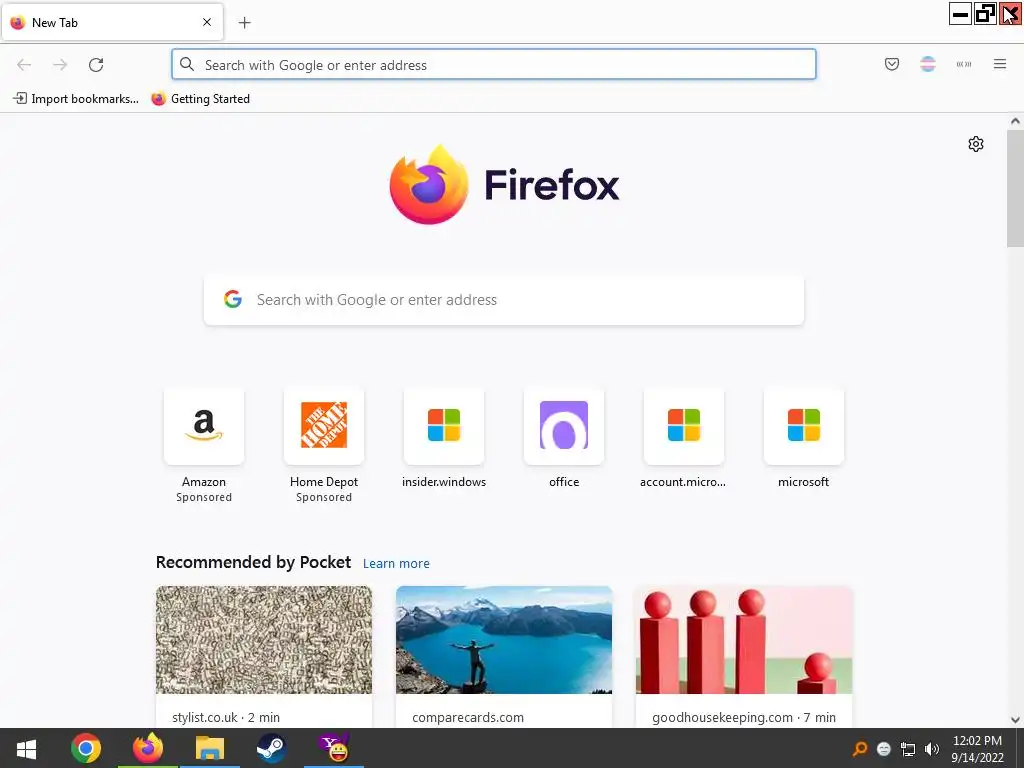Launch Google Chrome from the taskbar
The height and width of the screenshot is (768, 1024).
pos(86,748)
